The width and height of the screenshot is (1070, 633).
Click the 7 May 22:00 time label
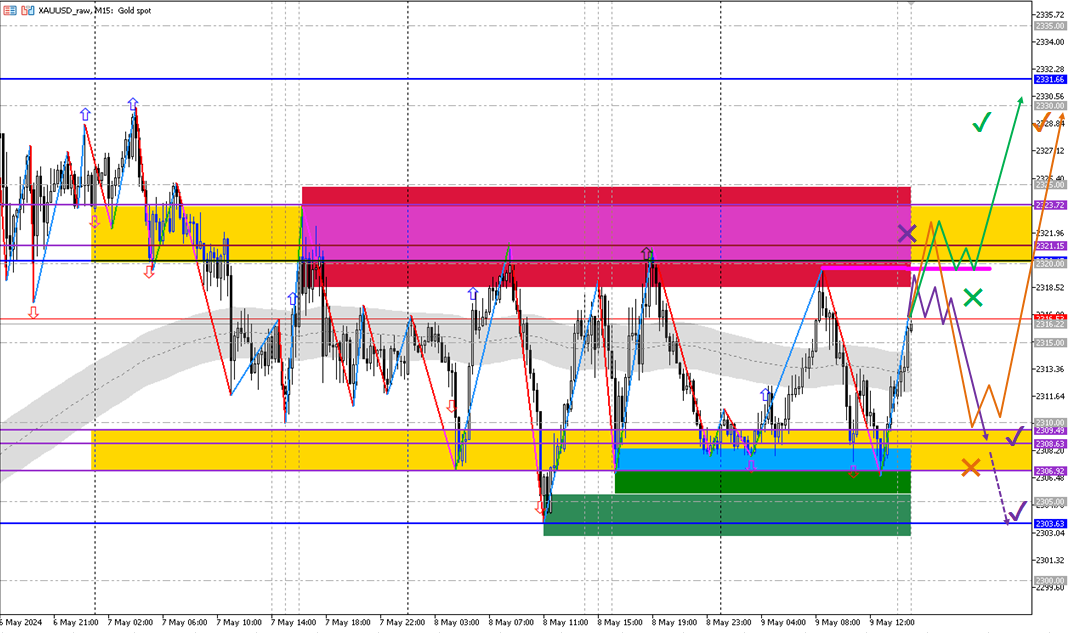[x=403, y=622]
